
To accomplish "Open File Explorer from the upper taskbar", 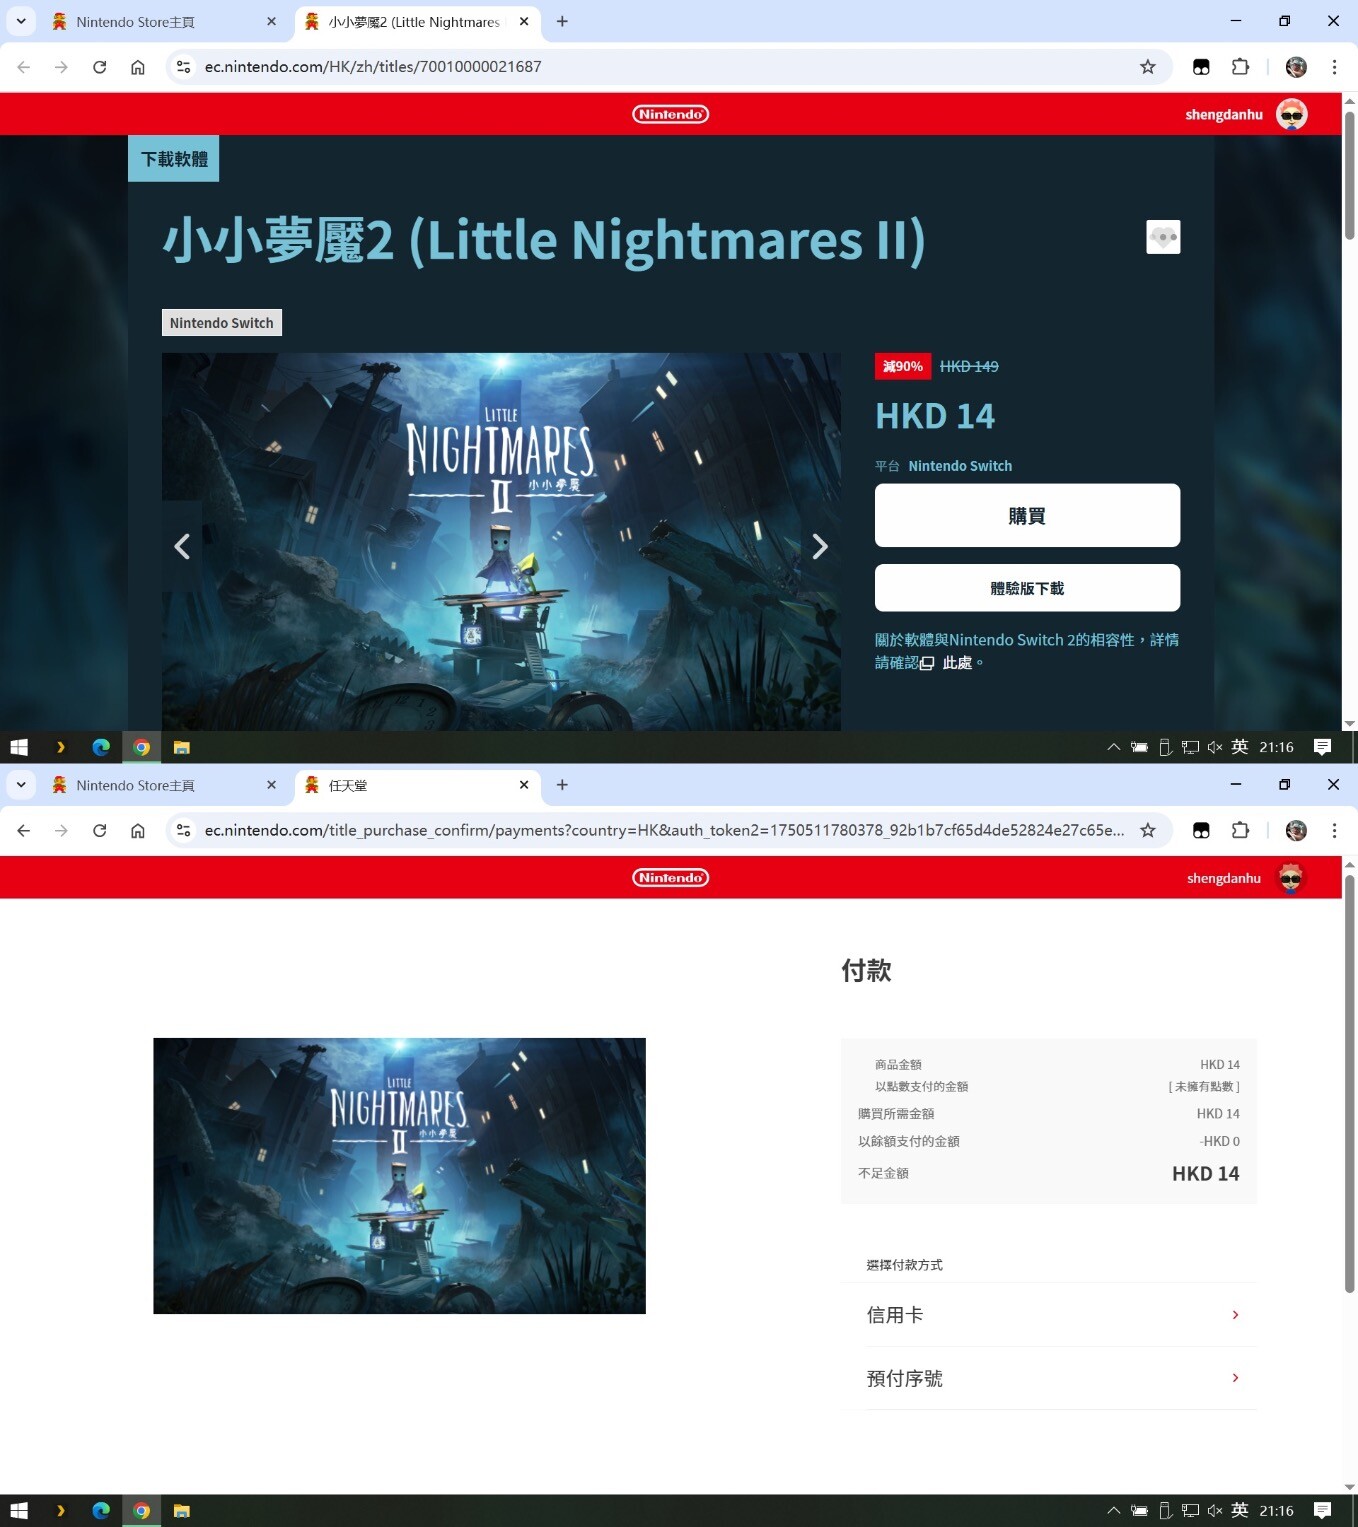I will point(182,747).
